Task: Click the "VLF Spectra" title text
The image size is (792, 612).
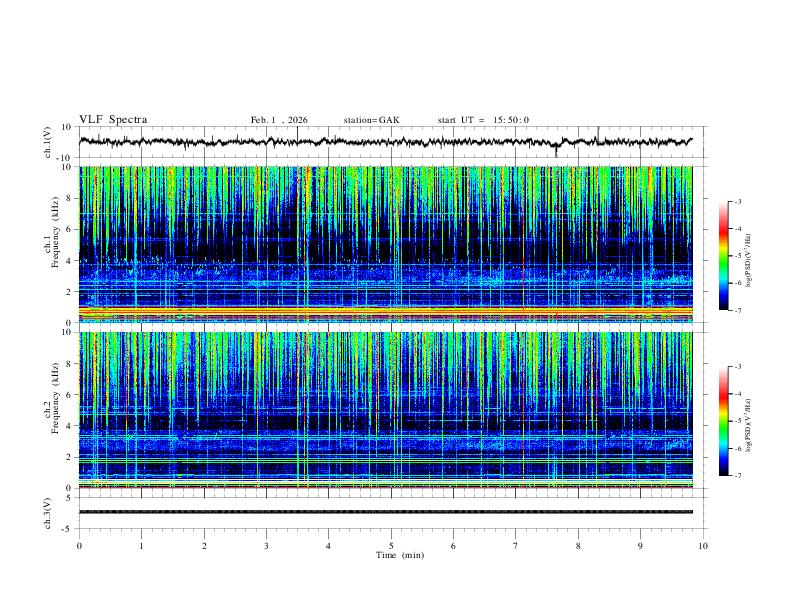Action: [113, 120]
